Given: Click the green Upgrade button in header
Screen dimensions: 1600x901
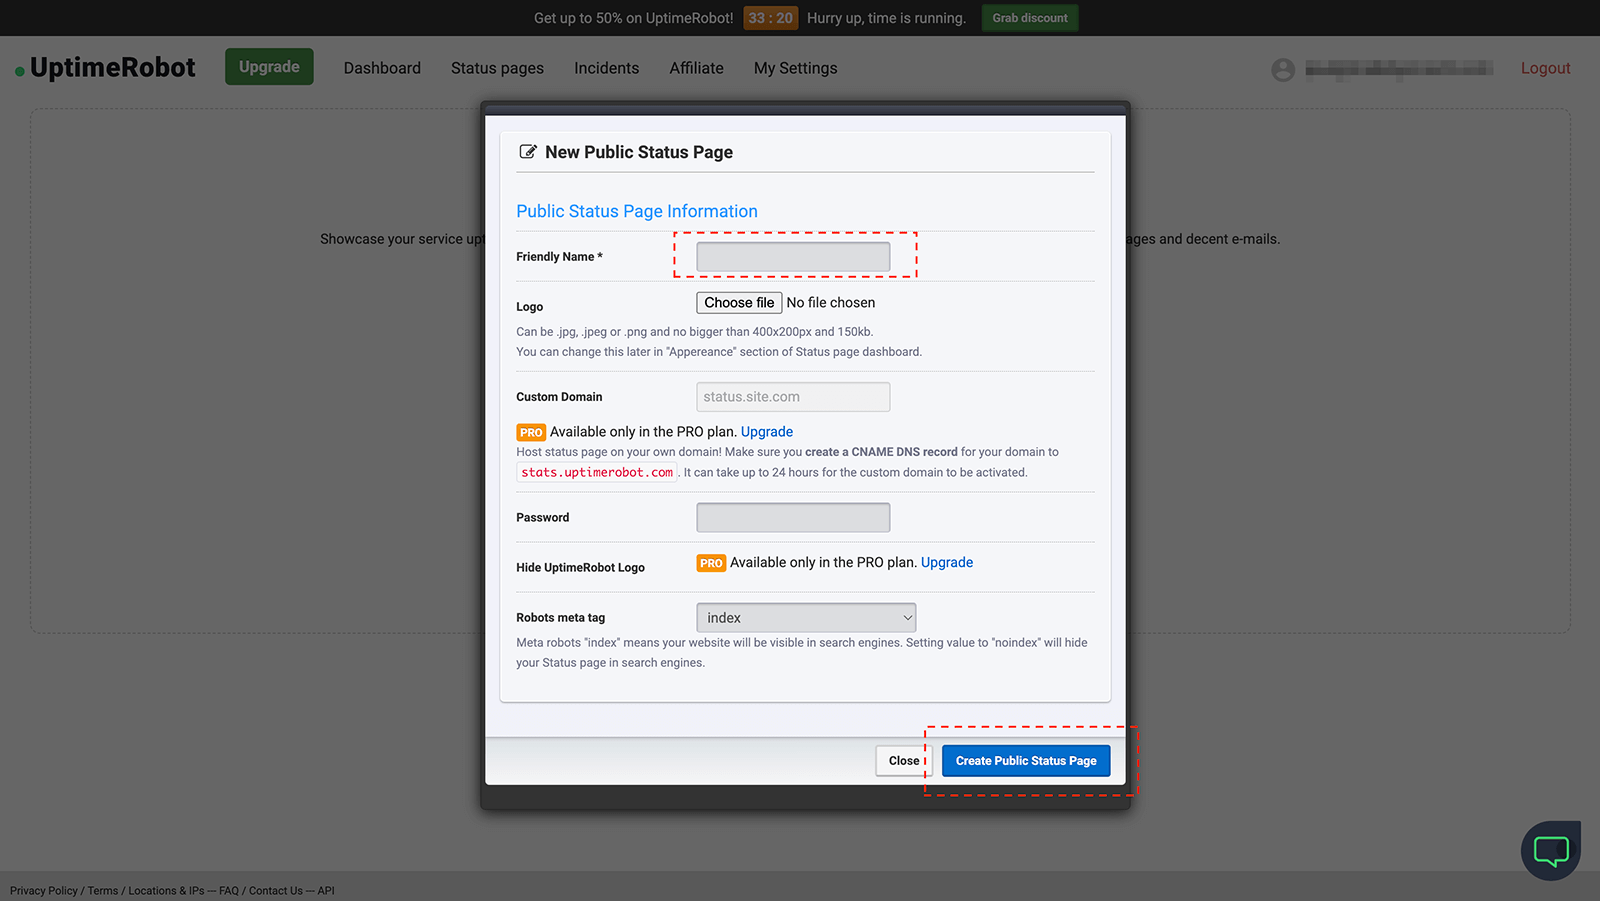Looking at the screenshot, I should (x=269, y=67).
